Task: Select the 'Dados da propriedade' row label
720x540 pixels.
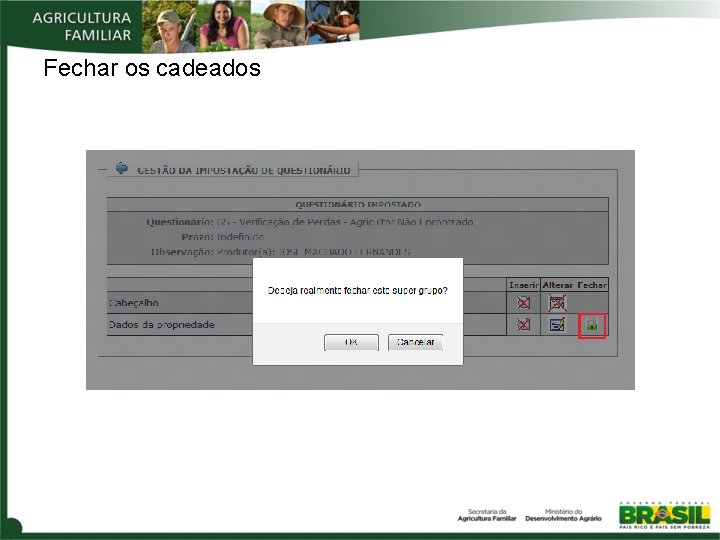Action: [162, 325]
